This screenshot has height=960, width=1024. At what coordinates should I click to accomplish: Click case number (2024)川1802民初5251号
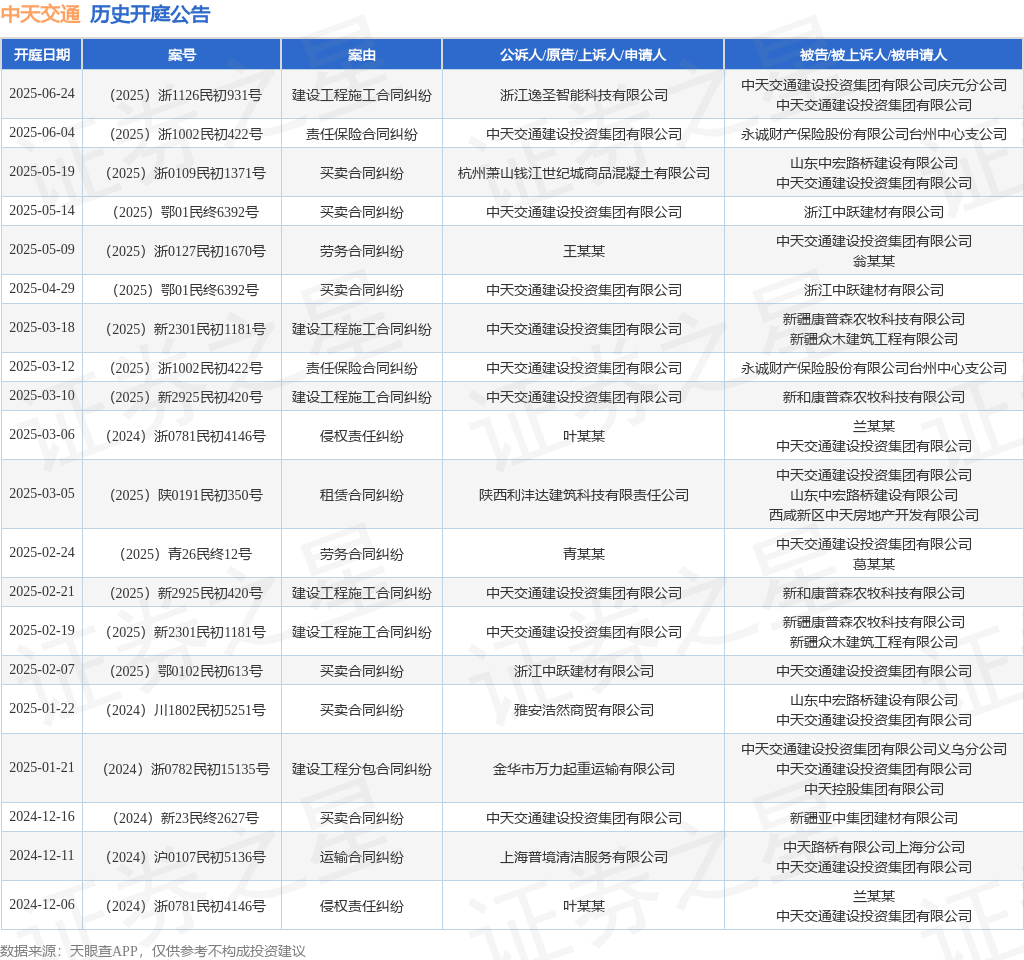(182, 710)
